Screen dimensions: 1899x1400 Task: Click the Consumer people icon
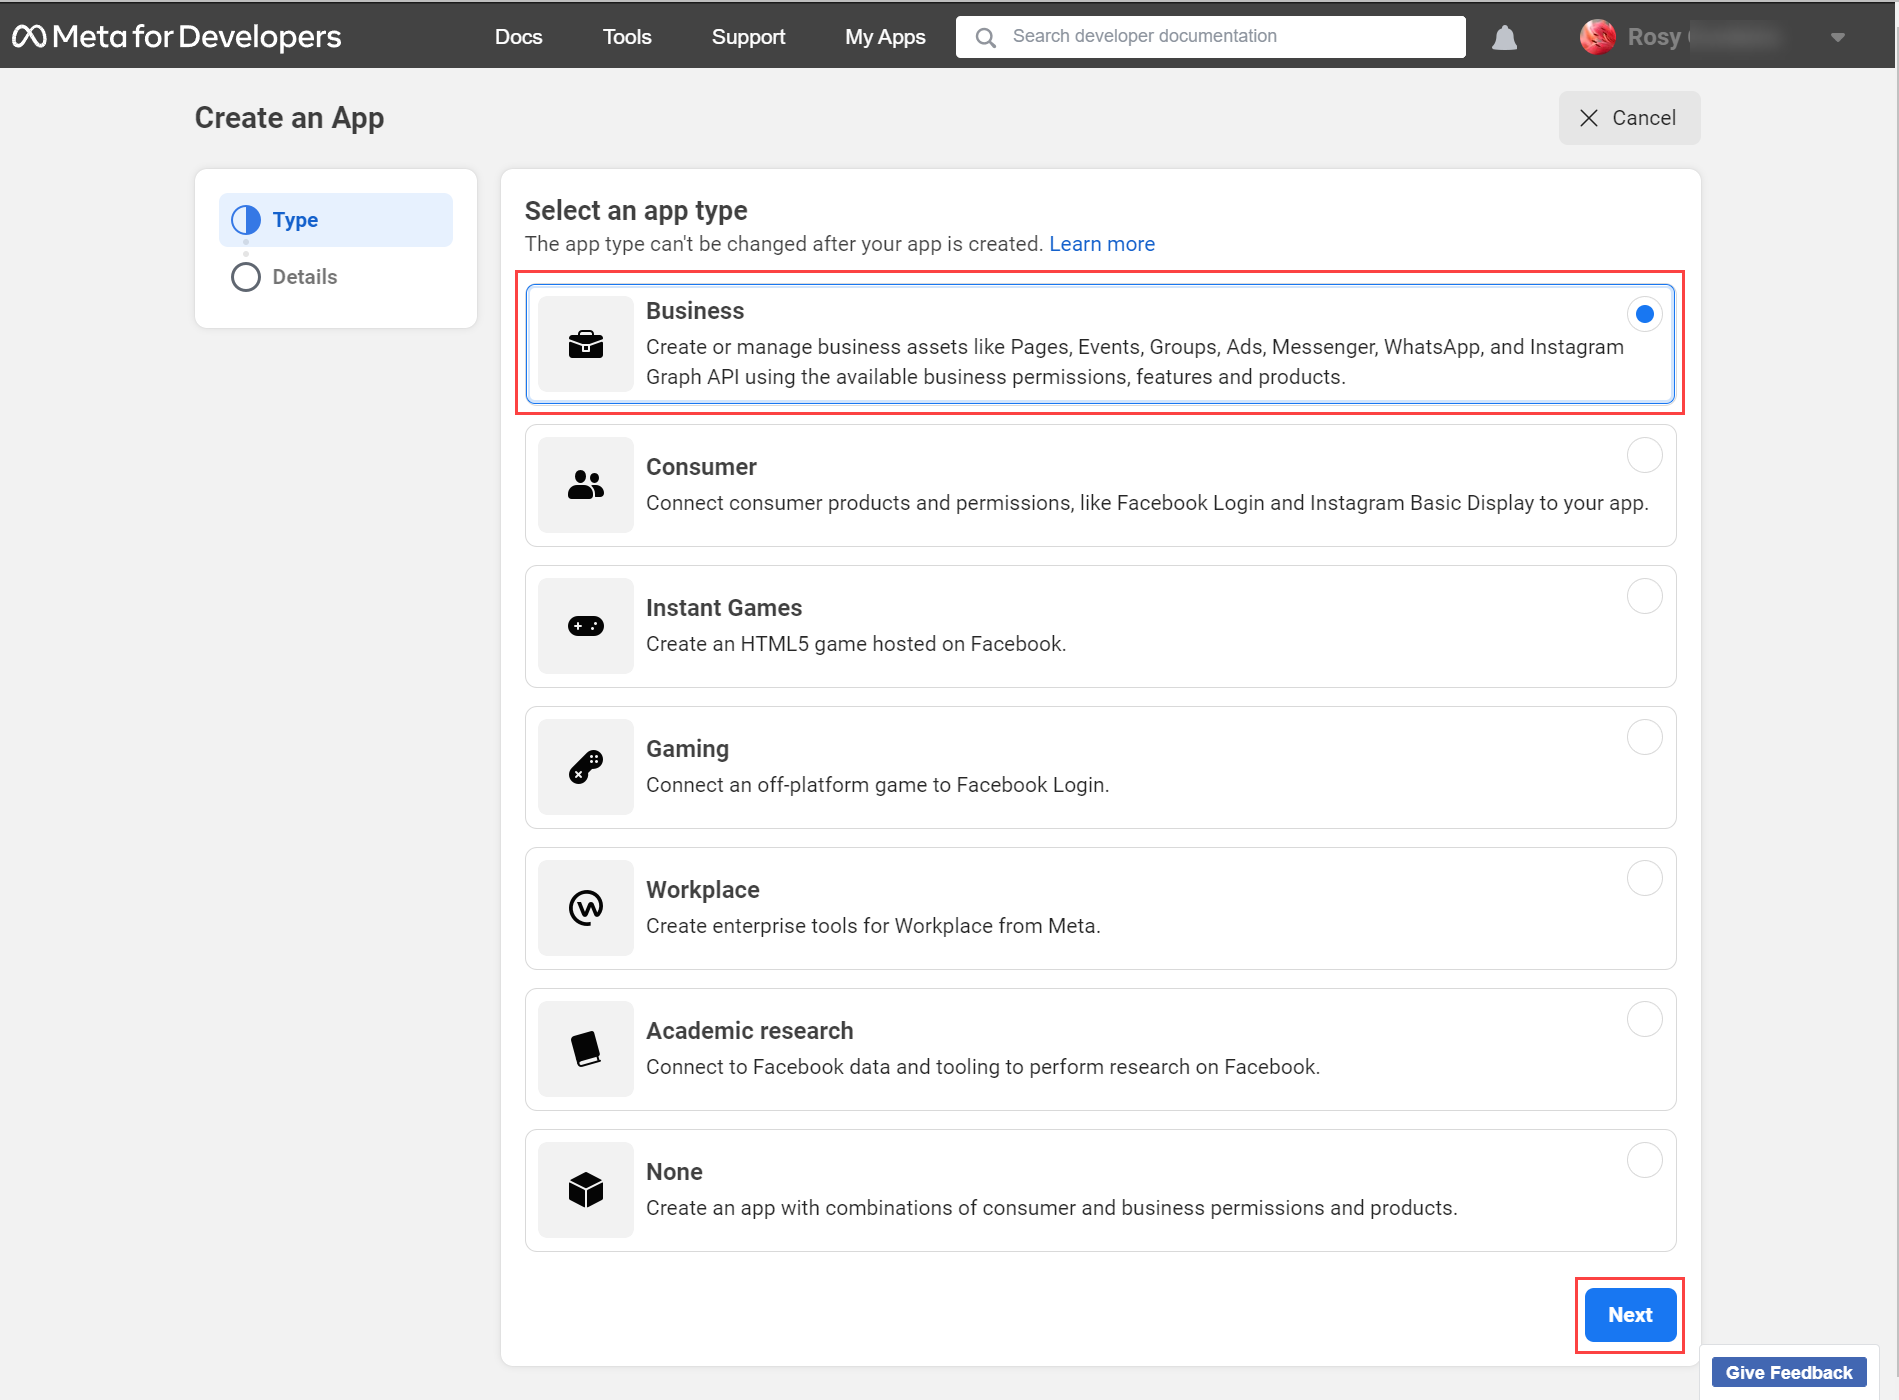click(x=585, y=485)
